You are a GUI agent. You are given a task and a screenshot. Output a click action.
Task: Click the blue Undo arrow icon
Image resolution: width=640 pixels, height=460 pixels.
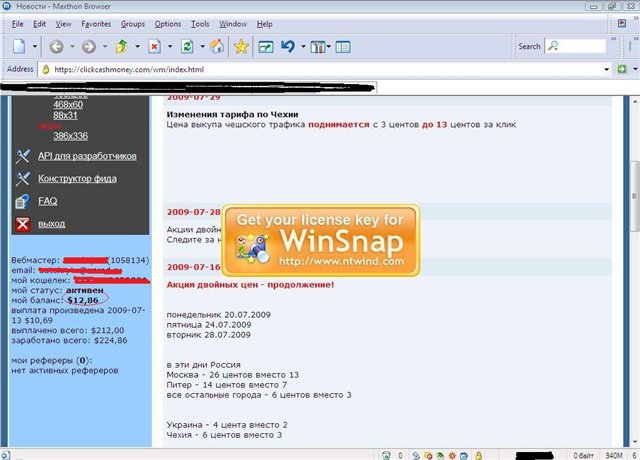[x=289, y=46]
